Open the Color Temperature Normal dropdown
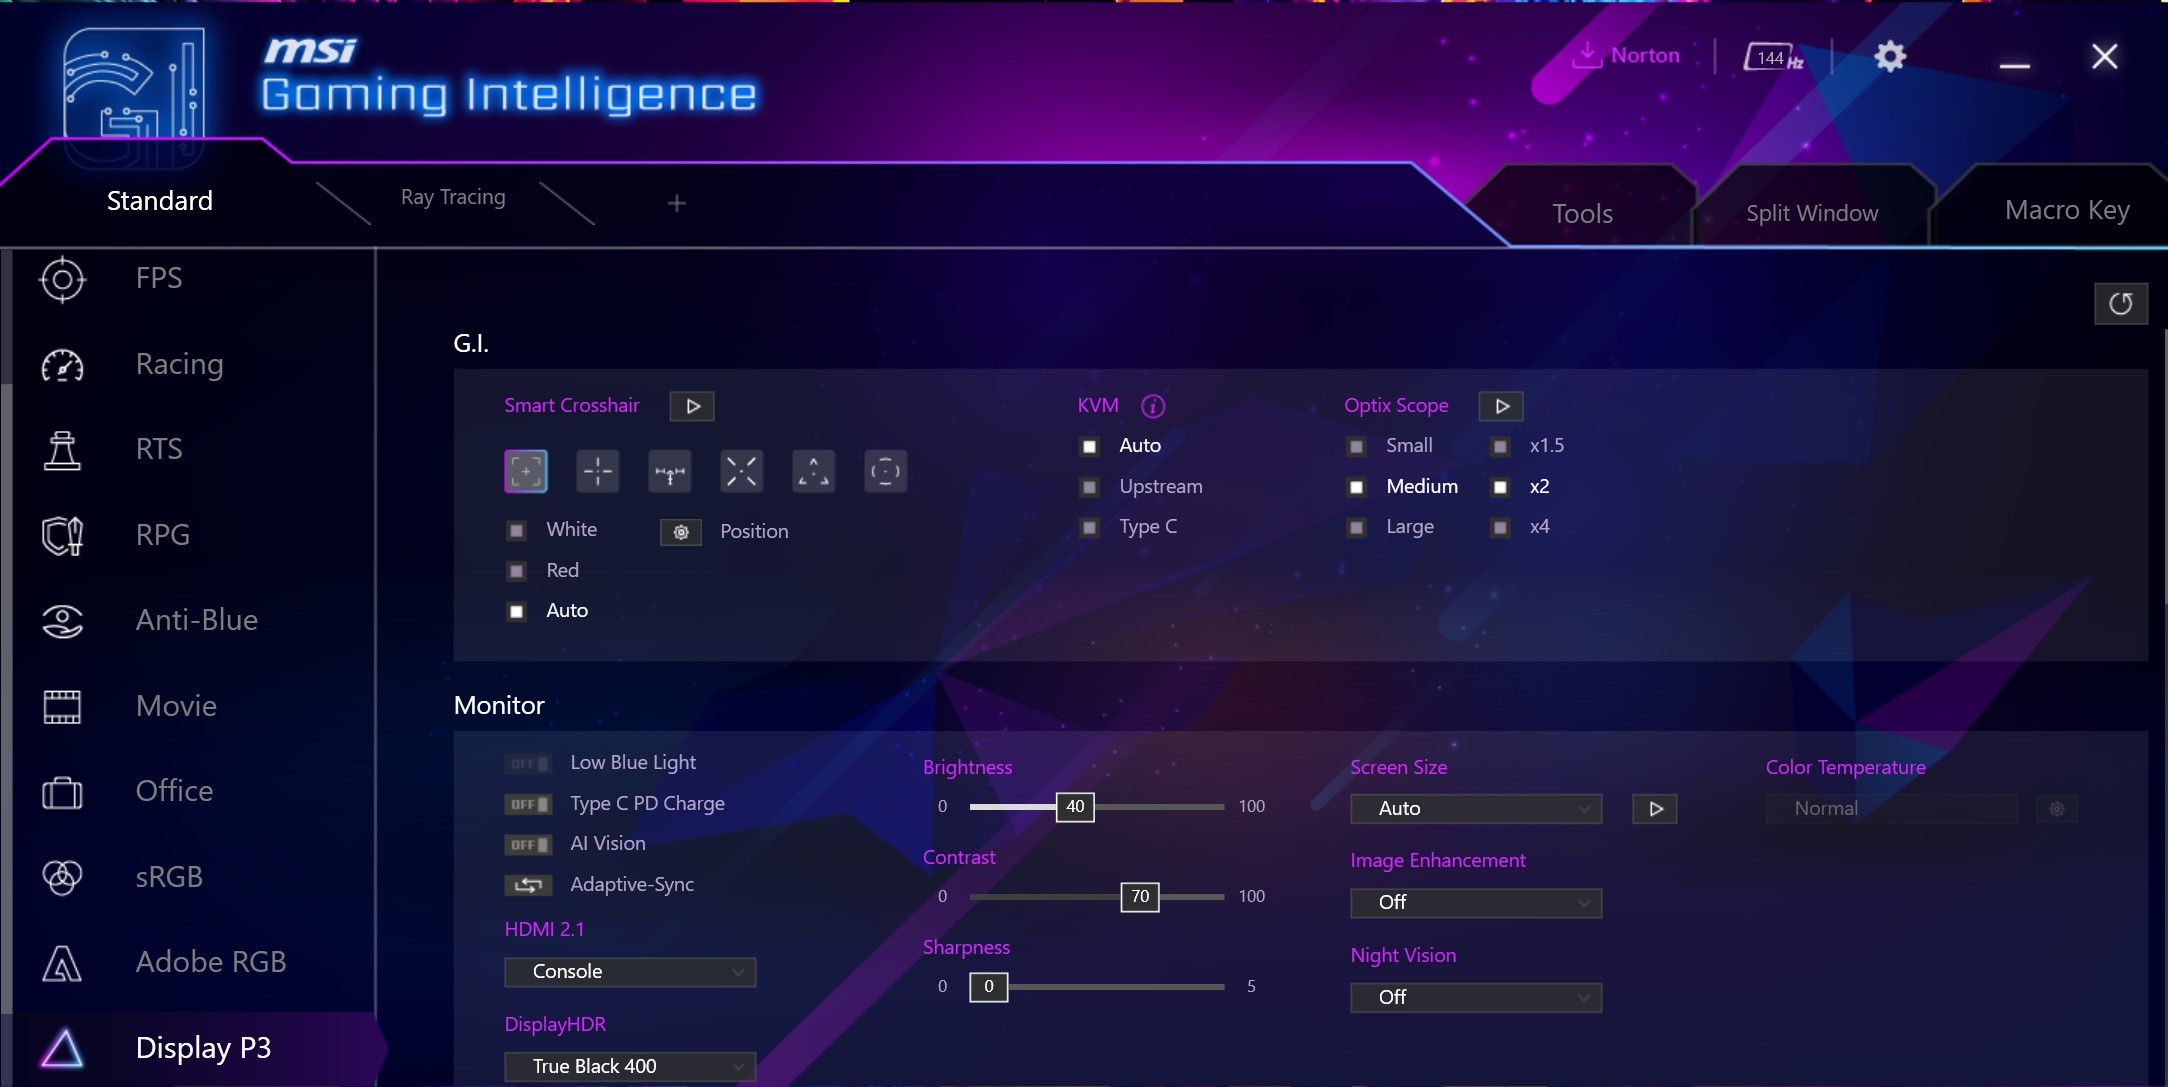Screen dimensions: 2168x1087 point(1892,809)
